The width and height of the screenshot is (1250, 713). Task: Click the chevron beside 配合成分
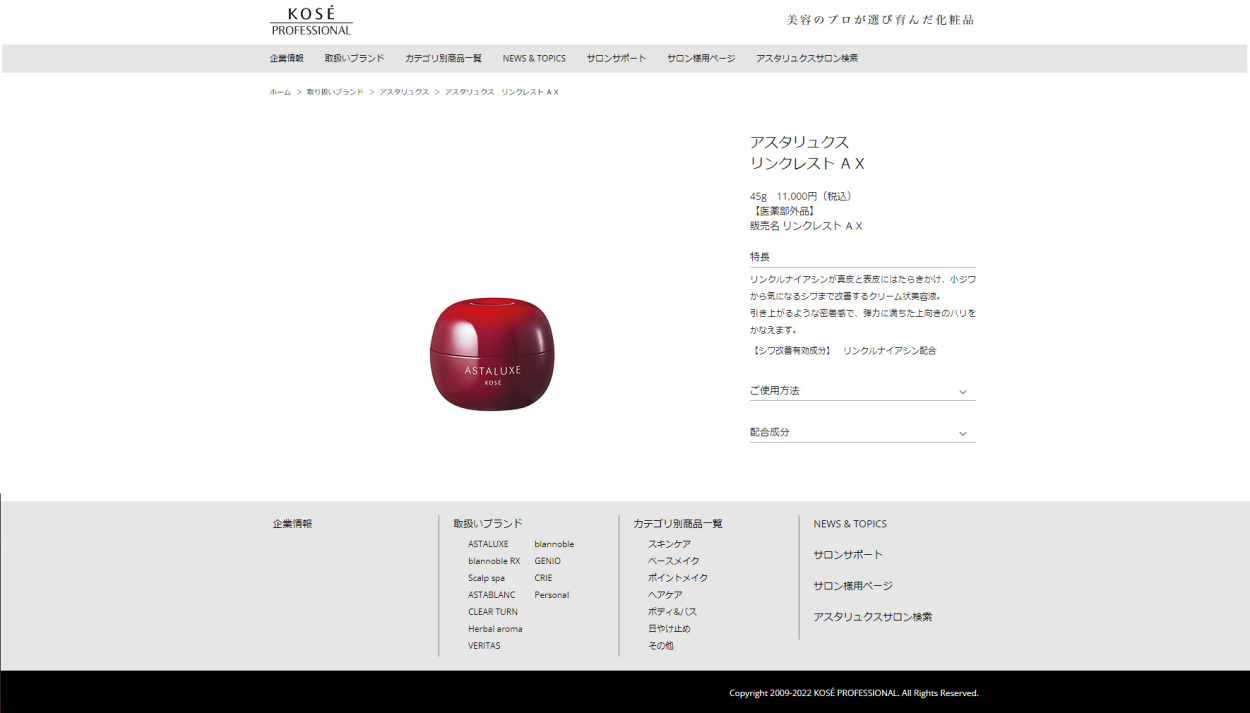(x=963, y=434)
